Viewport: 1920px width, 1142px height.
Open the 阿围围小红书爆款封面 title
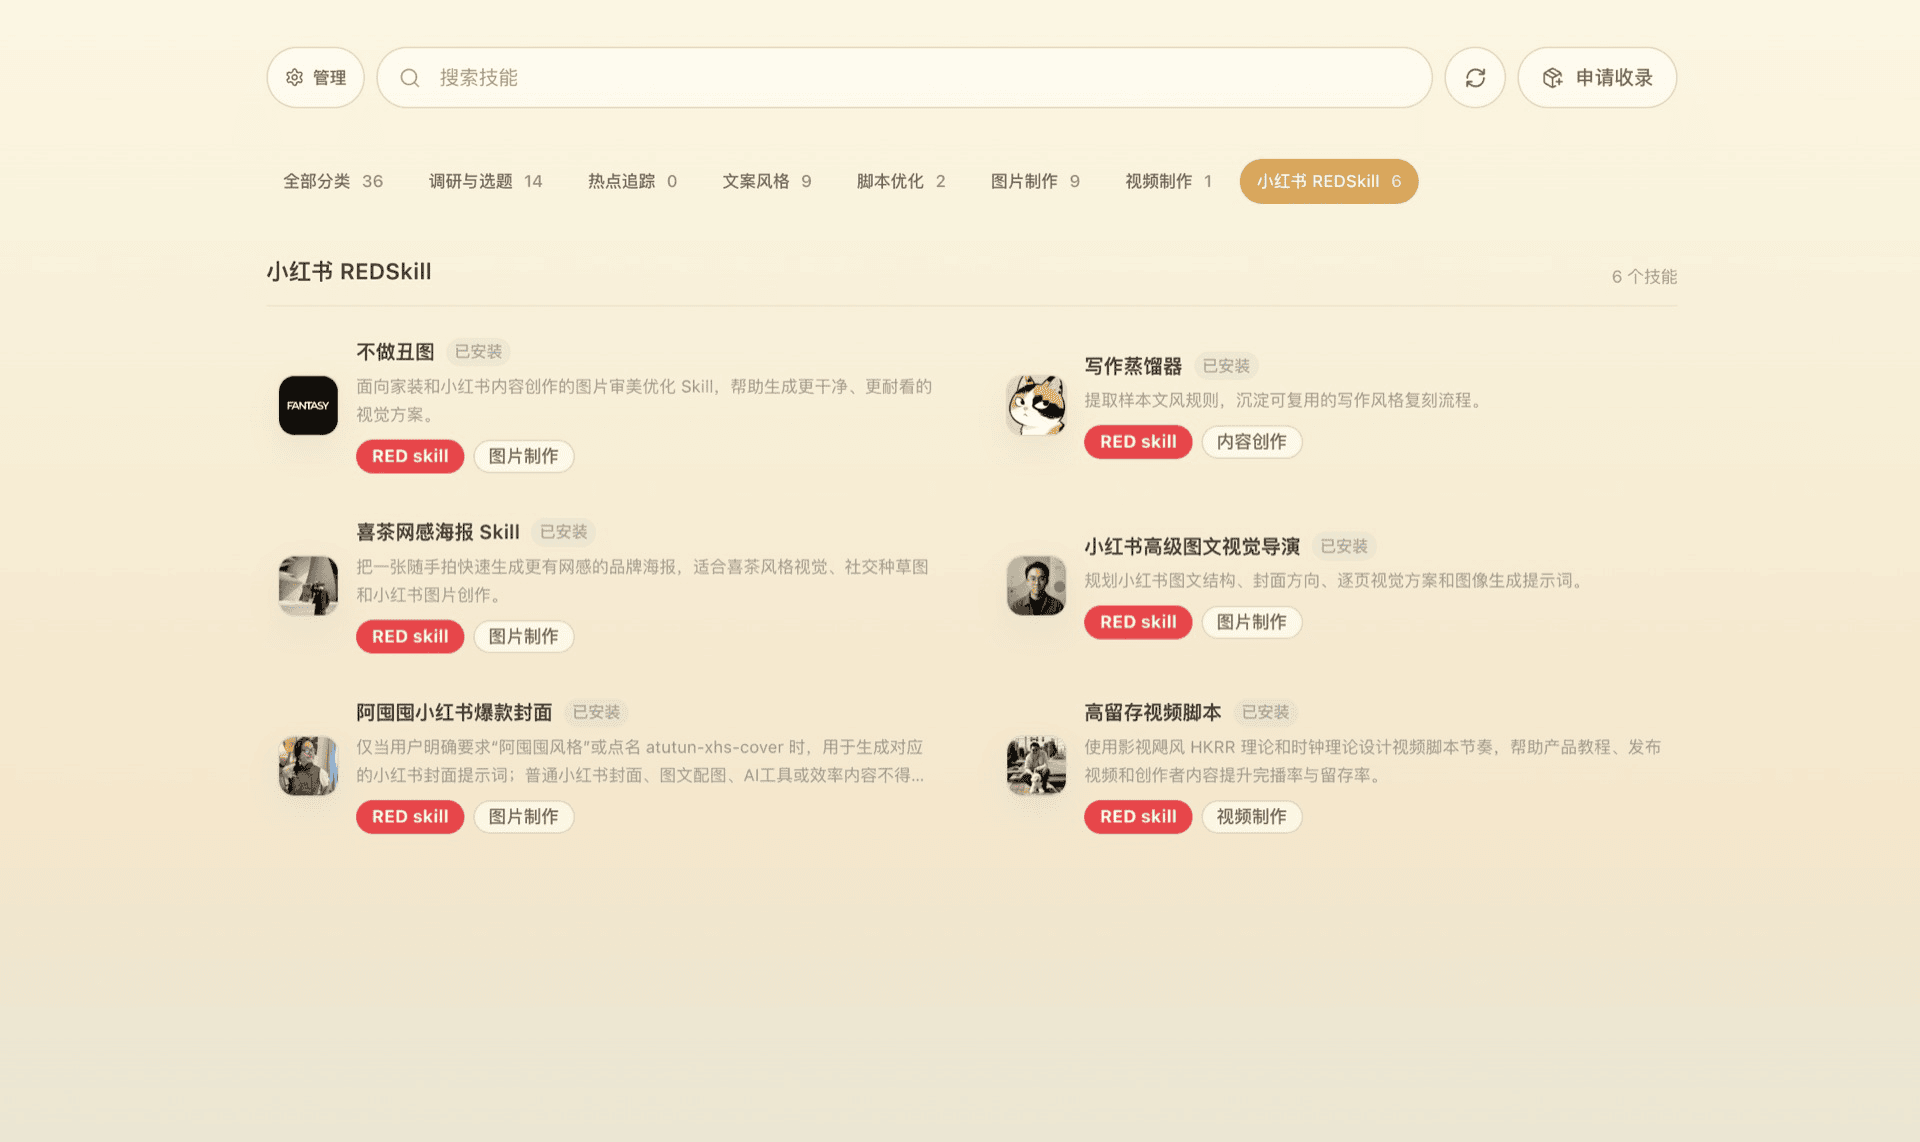[454, 712]
